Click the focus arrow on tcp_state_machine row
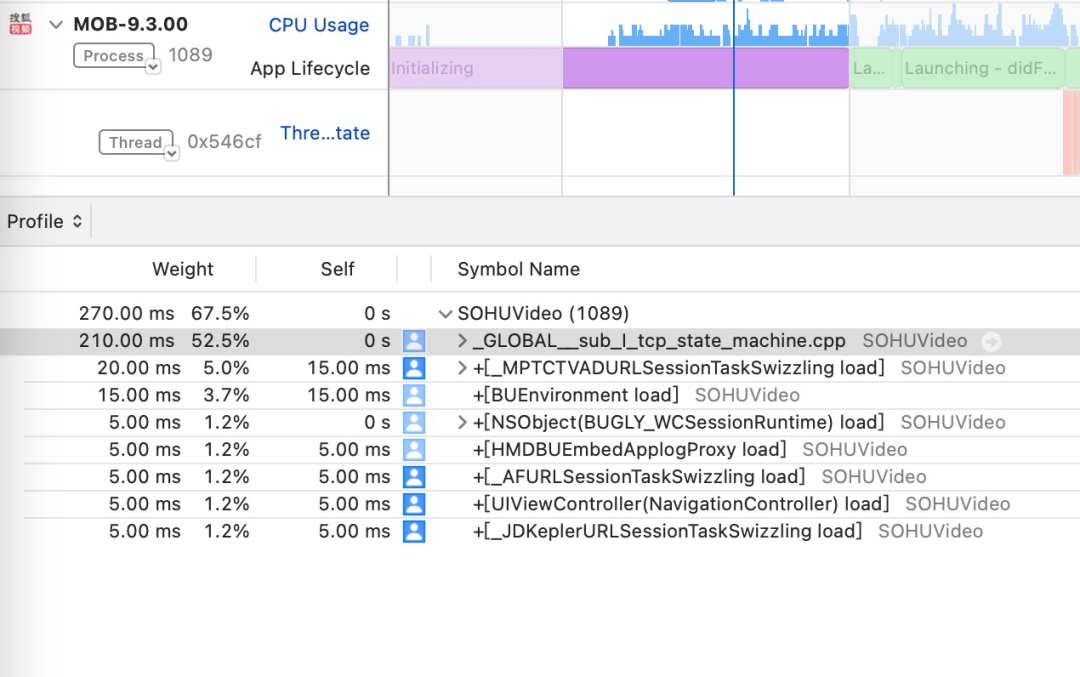This screenshot has width=1080, height=677. (x=991, y=341)
